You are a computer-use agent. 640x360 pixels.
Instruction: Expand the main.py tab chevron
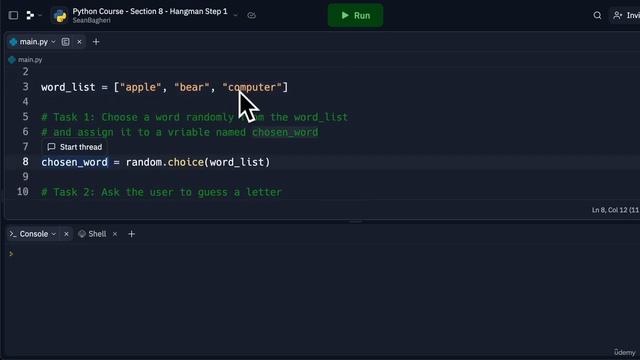coord(53,42)
